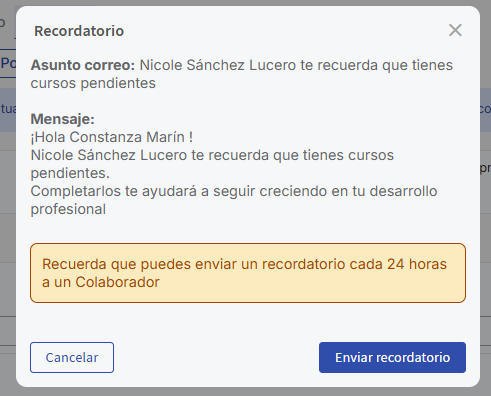Click the dimmed co text at the right edge
The height and width of the screenshot is (396, 491).
485,109
